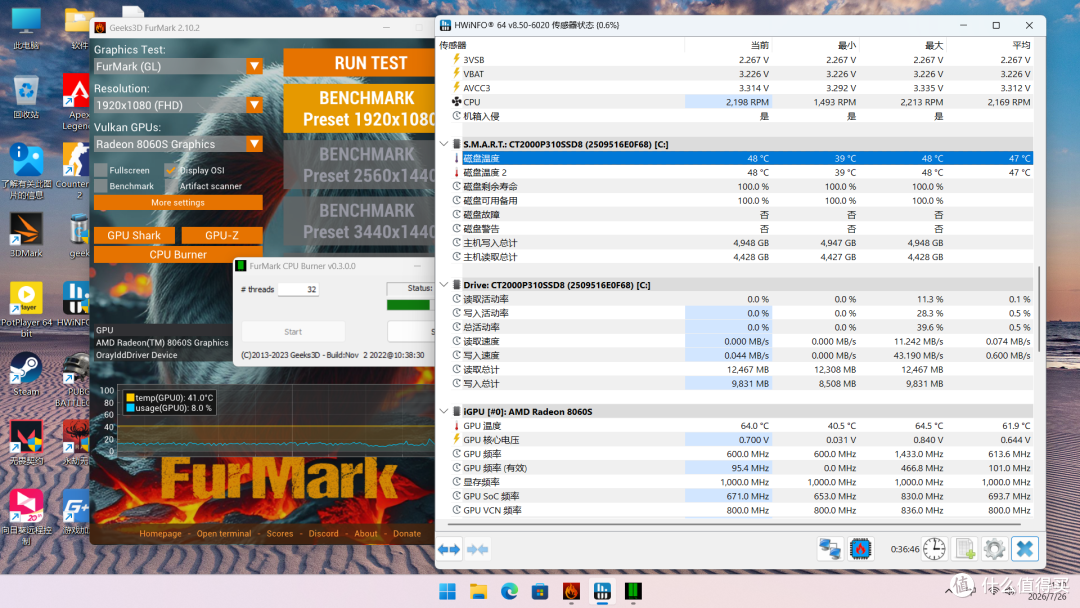Launch GPU-Z from FurMark

pos(222,235)
